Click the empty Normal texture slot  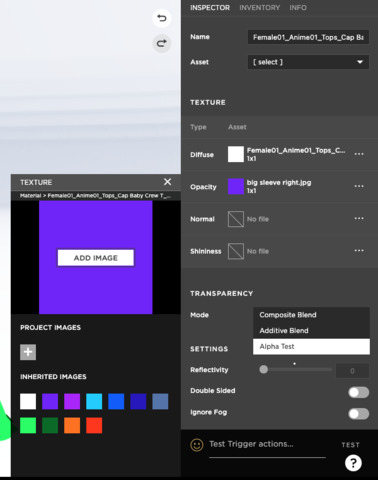236,219
